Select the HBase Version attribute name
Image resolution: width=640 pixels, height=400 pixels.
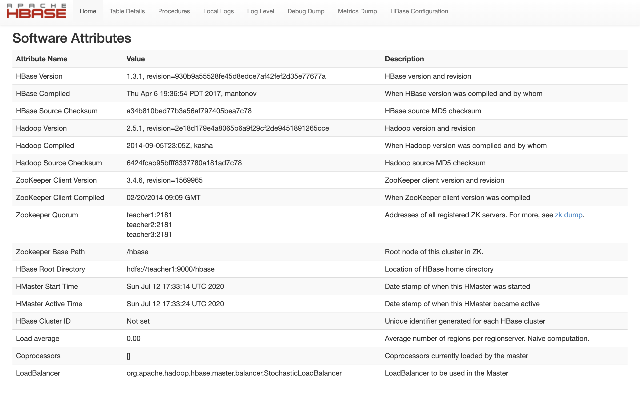[39, 76]
